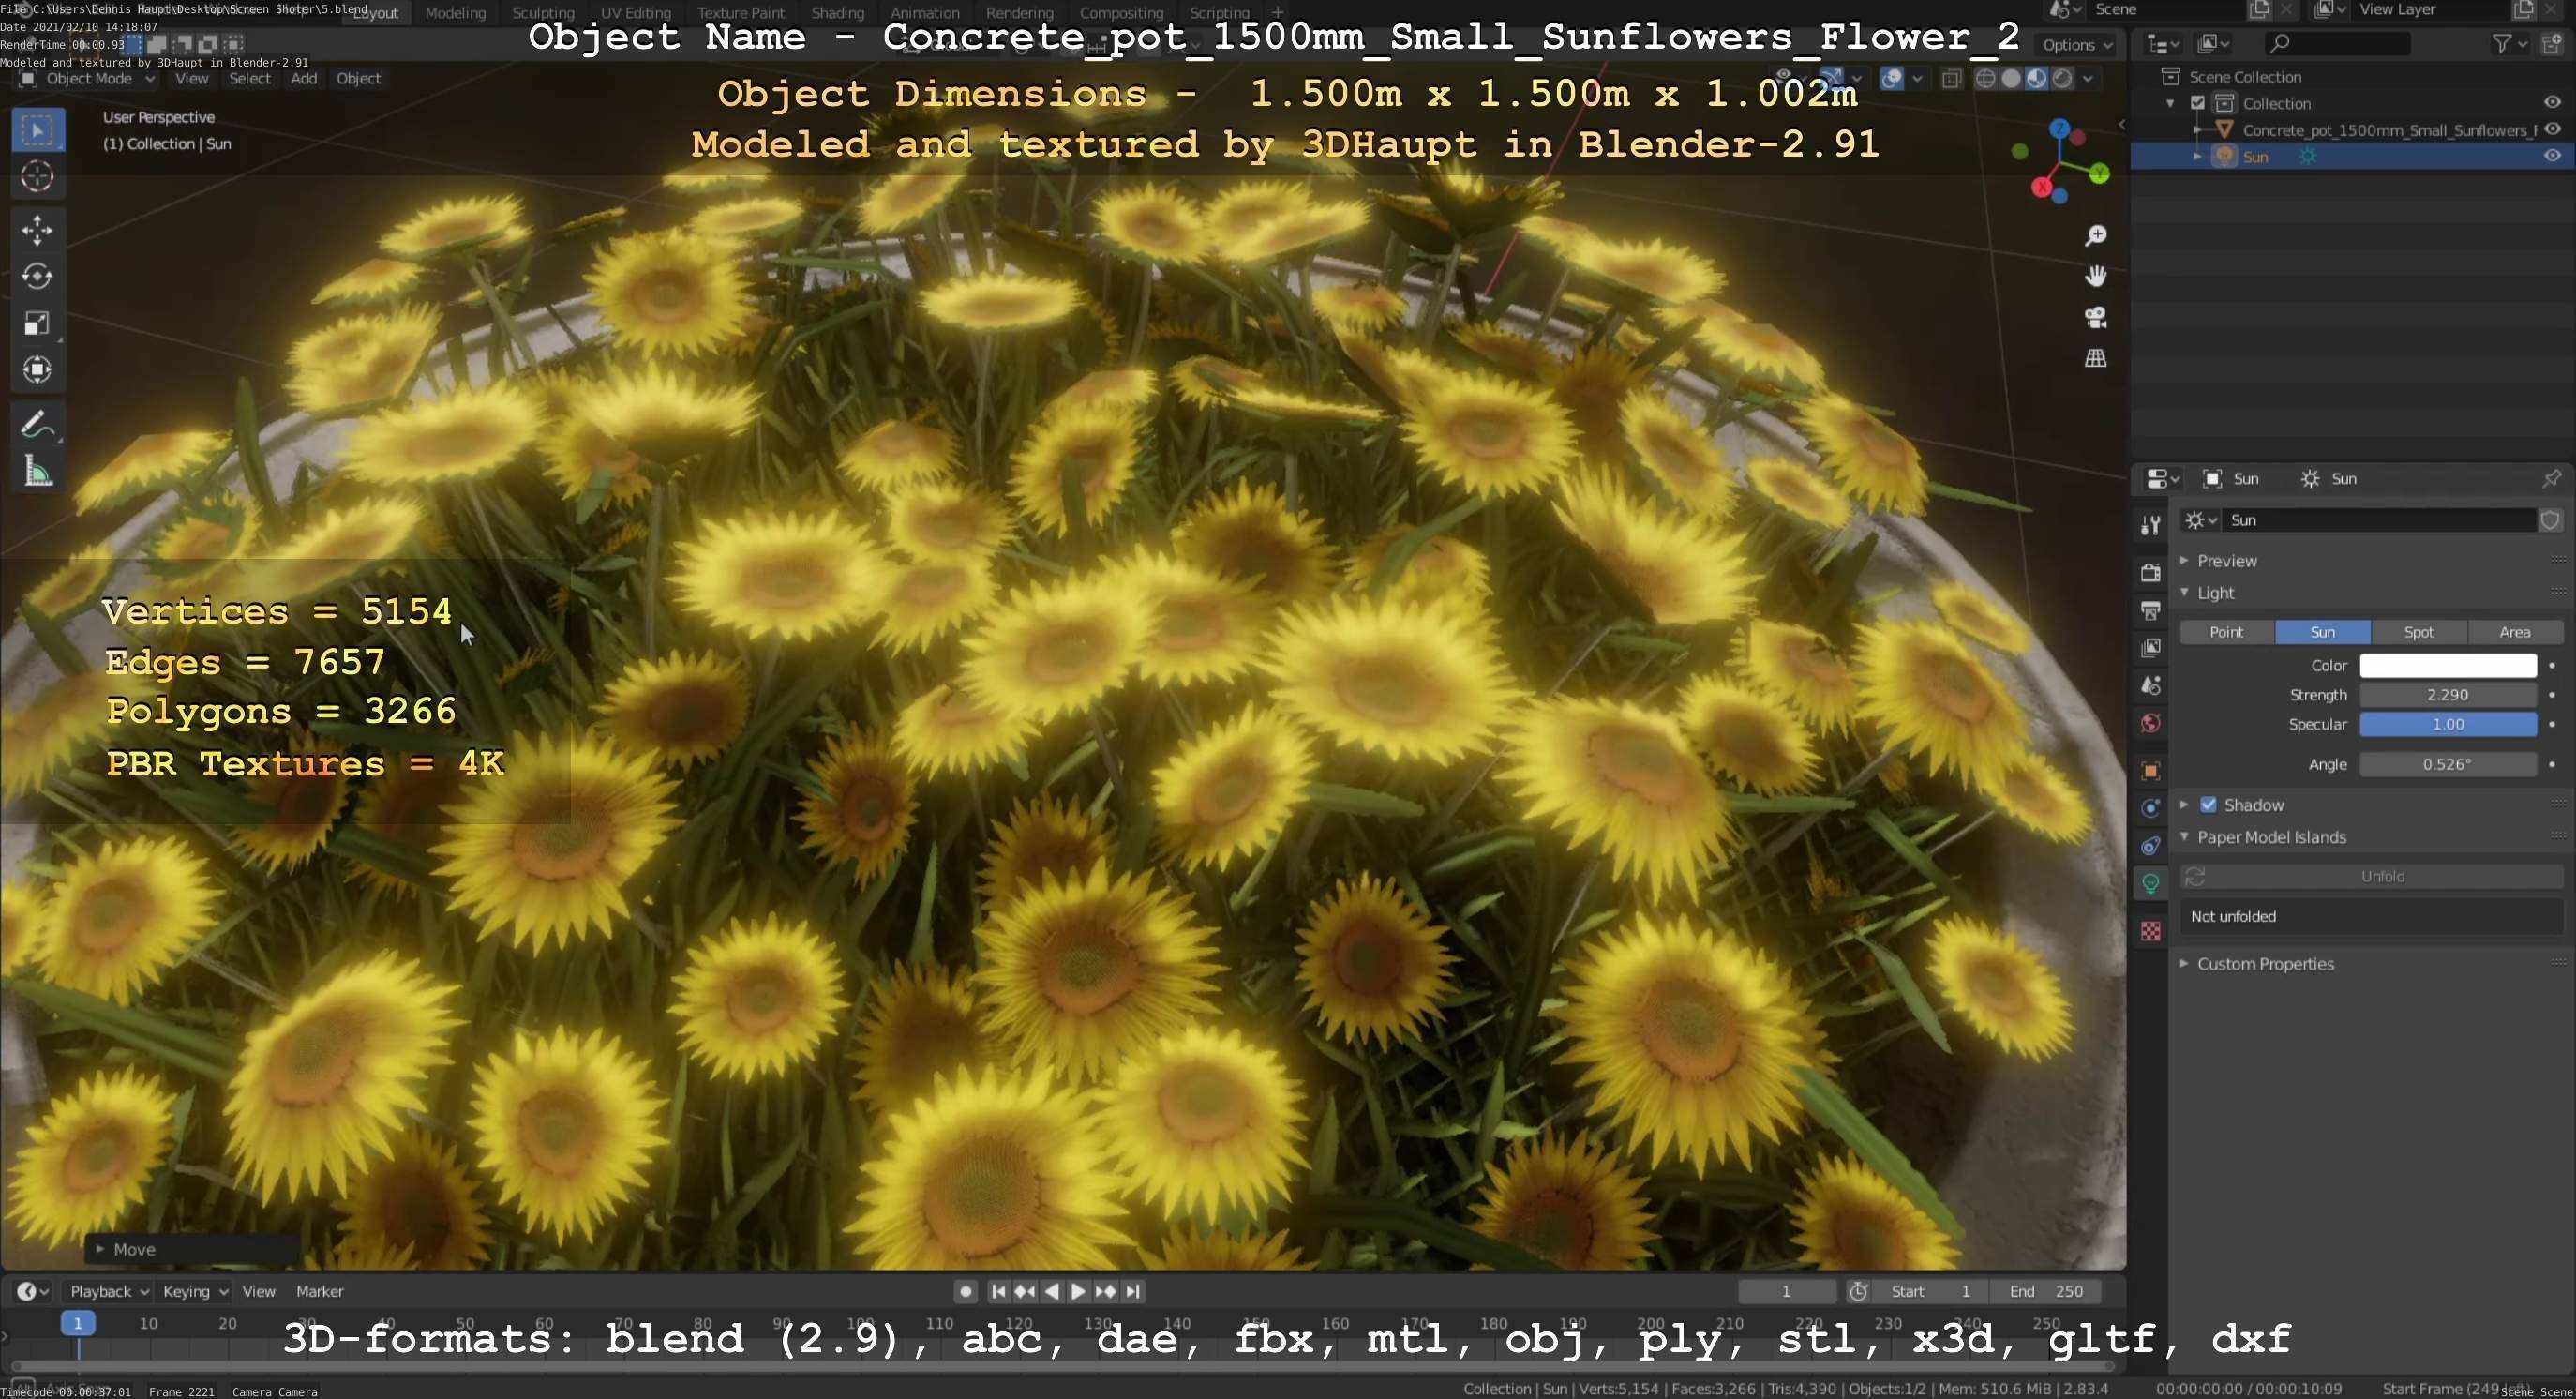Open the Select menu

pos(249,78)
